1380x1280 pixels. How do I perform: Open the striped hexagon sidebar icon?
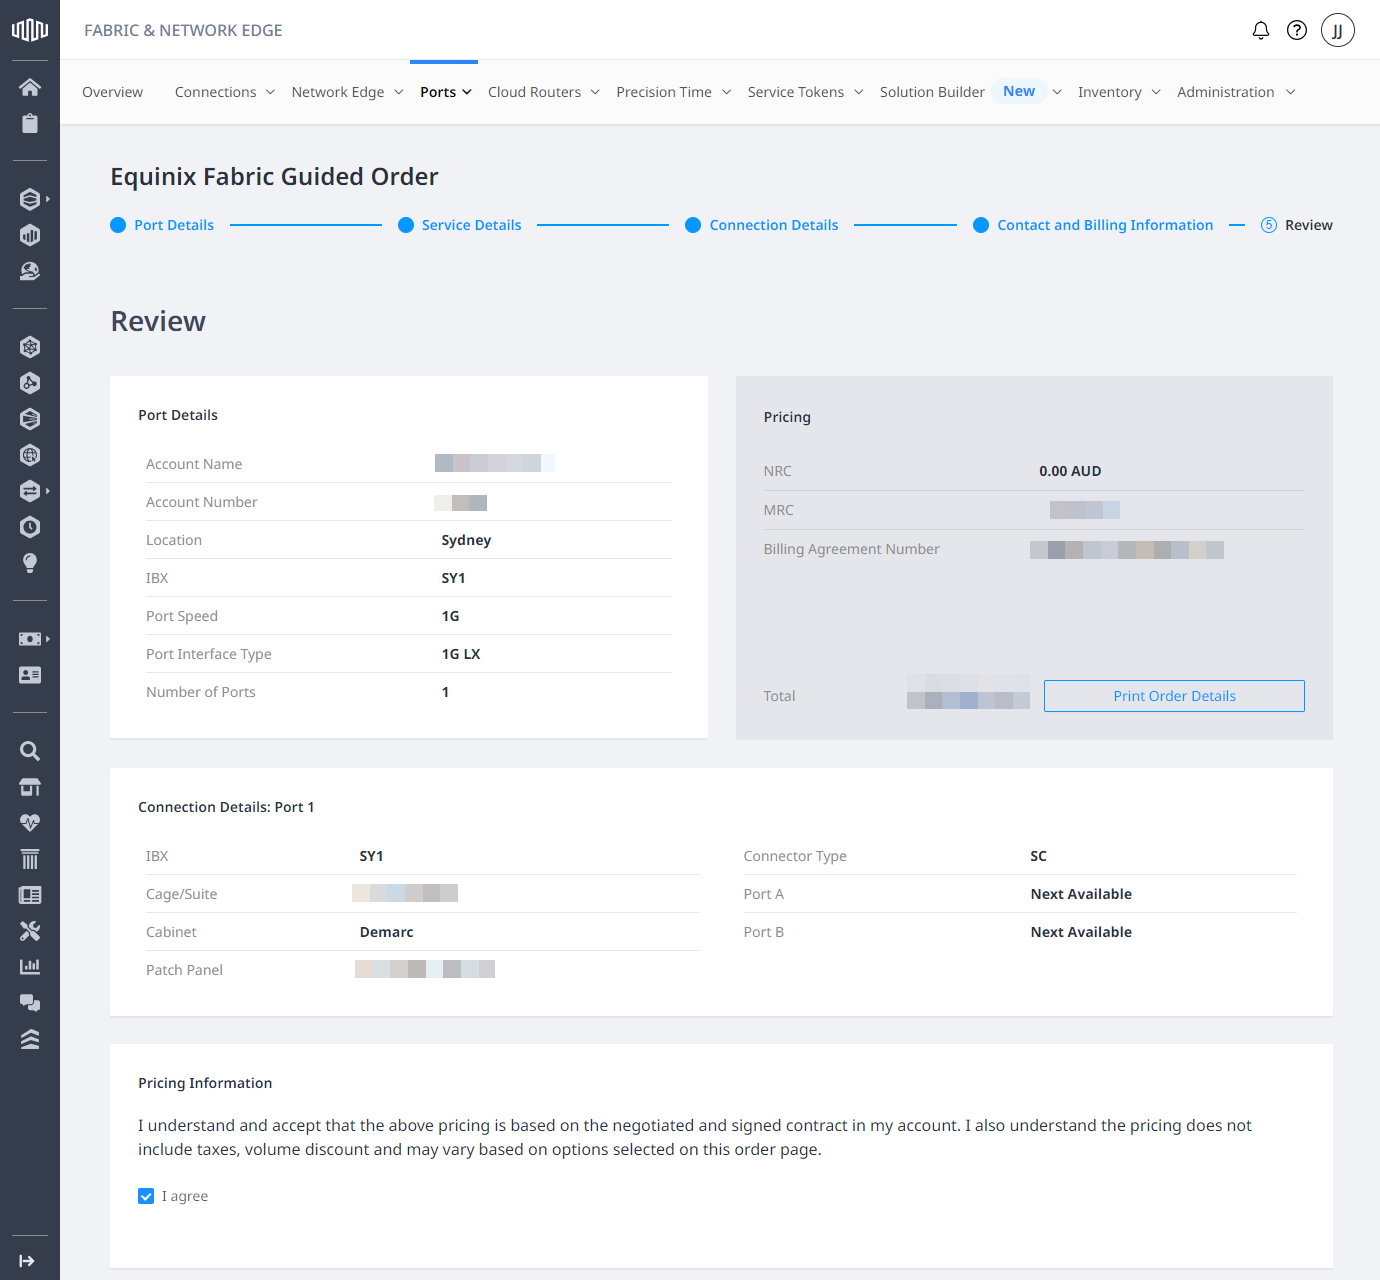click(30, 419)
